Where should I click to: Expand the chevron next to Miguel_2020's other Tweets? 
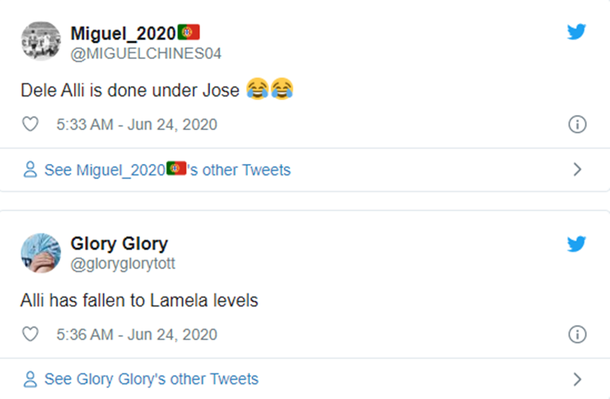pyautogui.click(x=577, y=170)
